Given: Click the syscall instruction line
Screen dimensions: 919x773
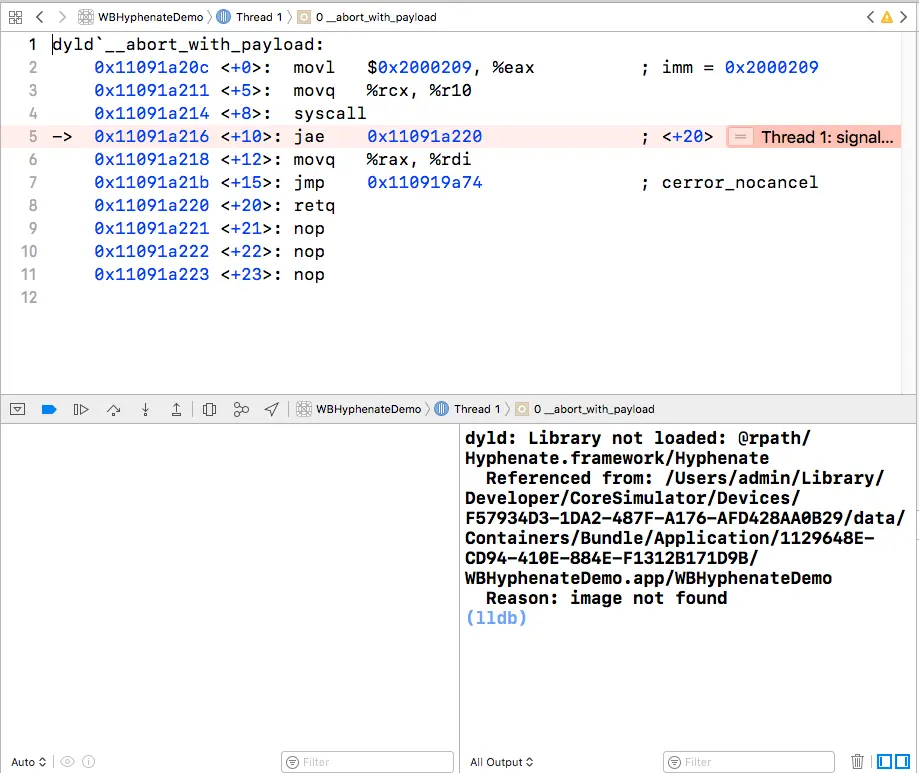Looking at the screenshot, I should (x=330, y=114).
